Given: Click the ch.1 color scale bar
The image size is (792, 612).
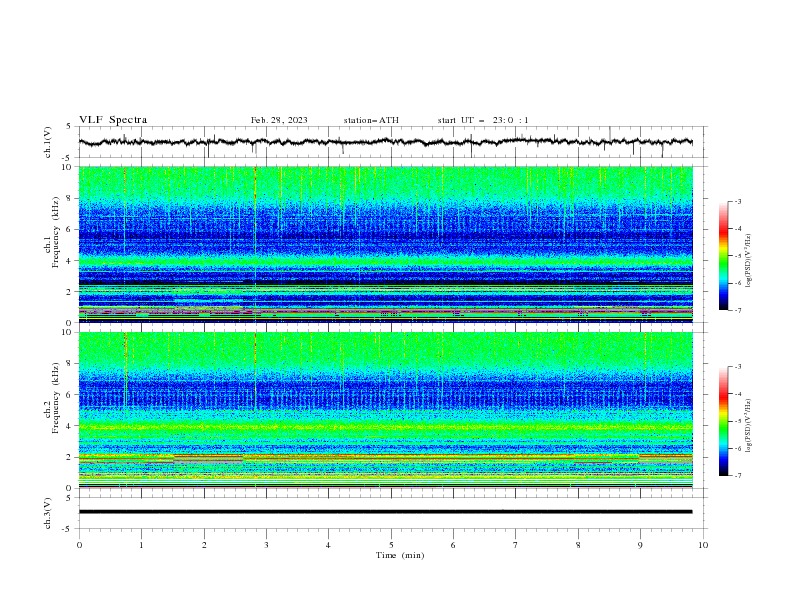Looking at the screenshot, I should [723, 256].
